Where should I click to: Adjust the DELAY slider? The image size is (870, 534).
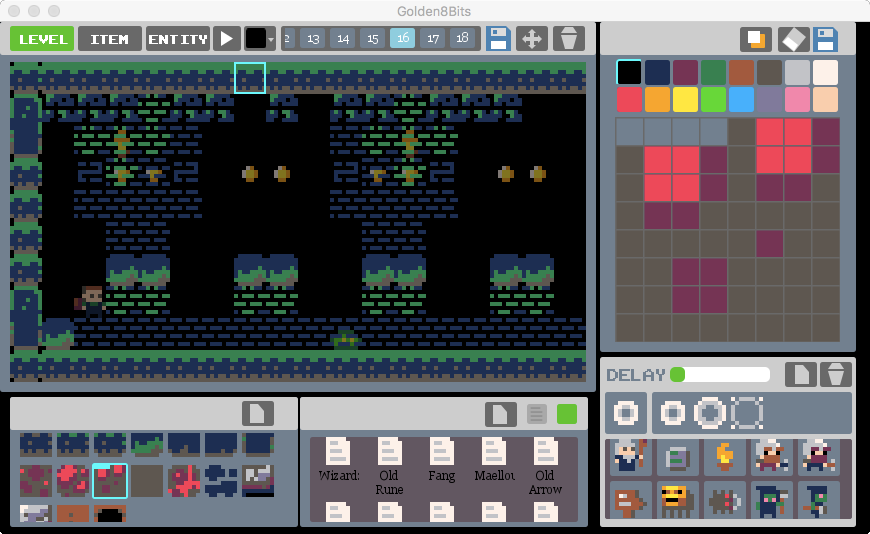(x=720, y=375)
